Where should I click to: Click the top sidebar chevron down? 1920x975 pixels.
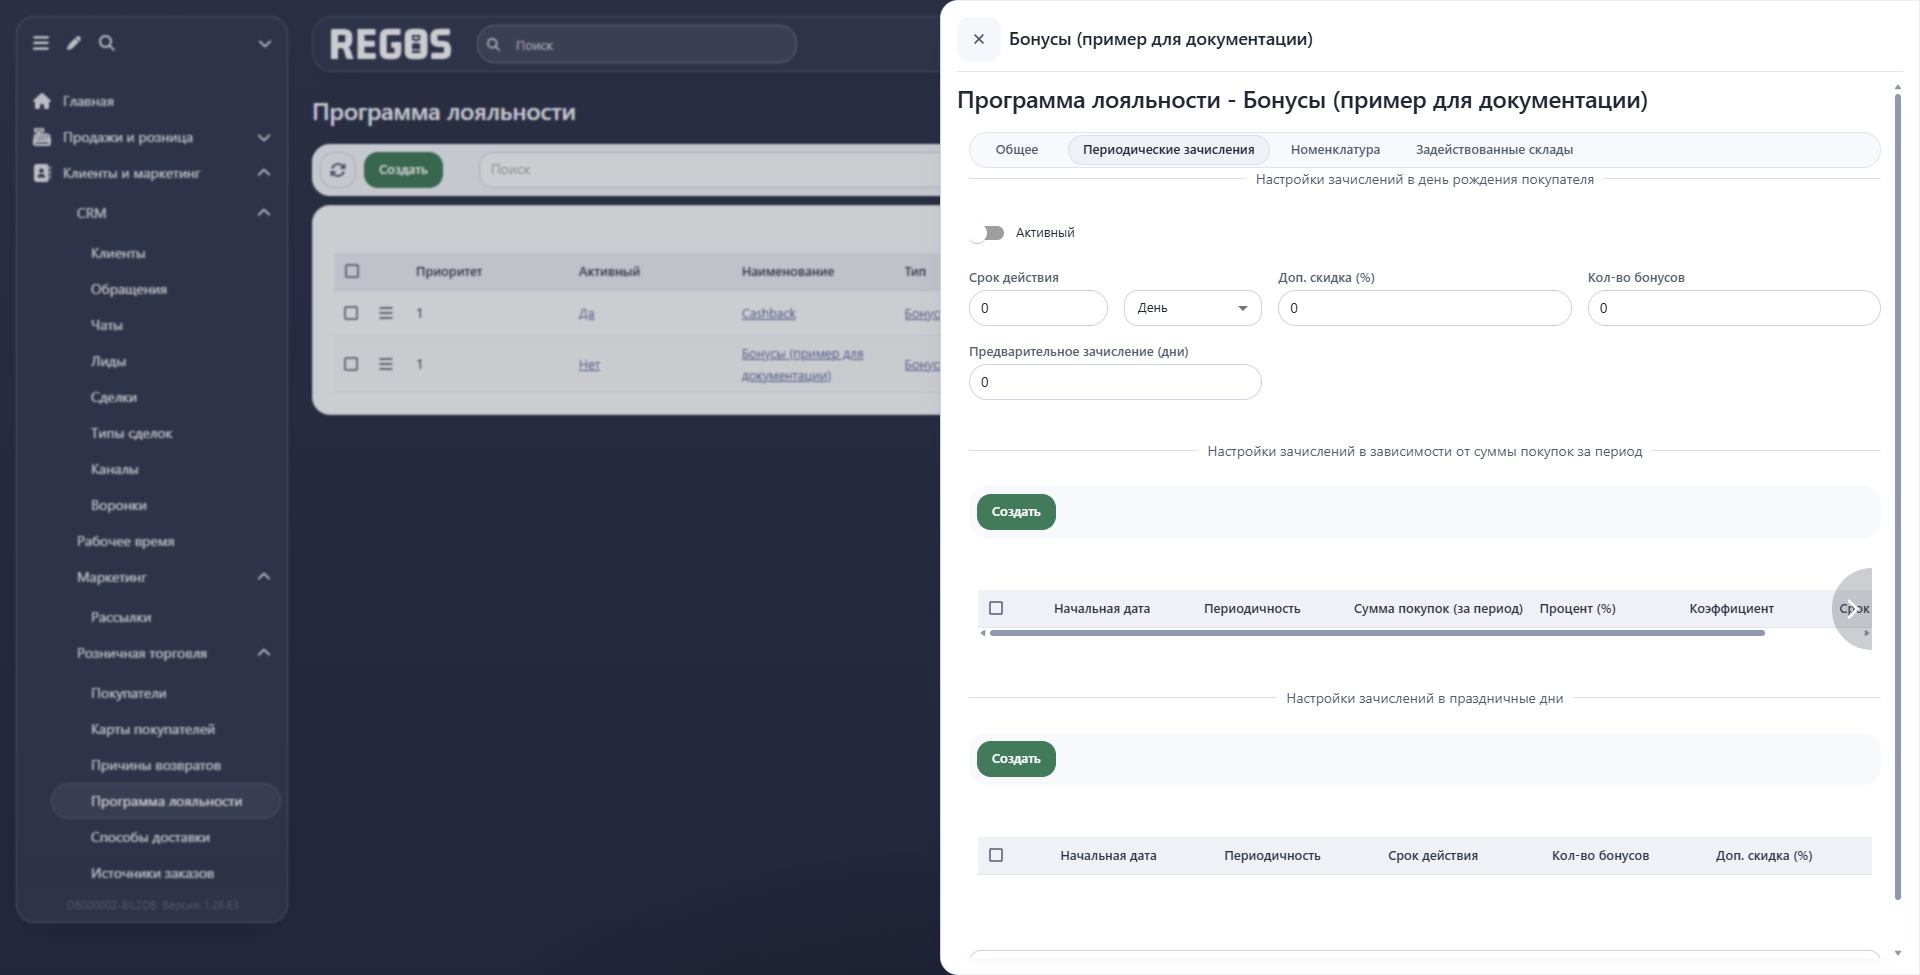pyautogui.click(x=265, y=43)
